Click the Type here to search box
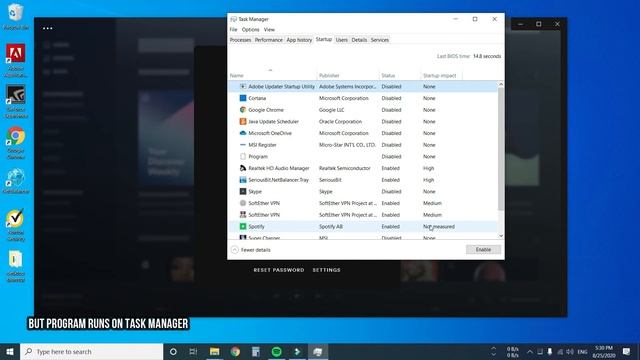This screenshot has height=360, width=640. [x=91, y=351]
